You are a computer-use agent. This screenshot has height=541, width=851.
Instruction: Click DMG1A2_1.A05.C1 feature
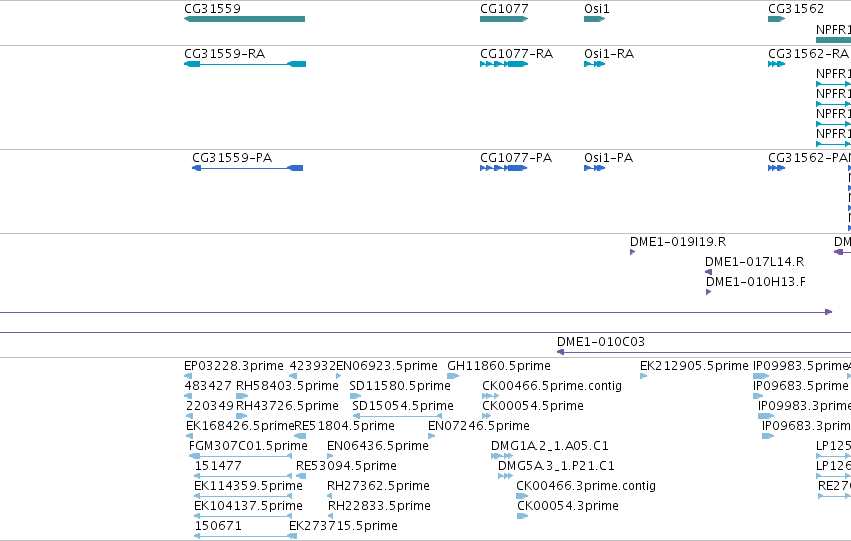pos(502,456)
